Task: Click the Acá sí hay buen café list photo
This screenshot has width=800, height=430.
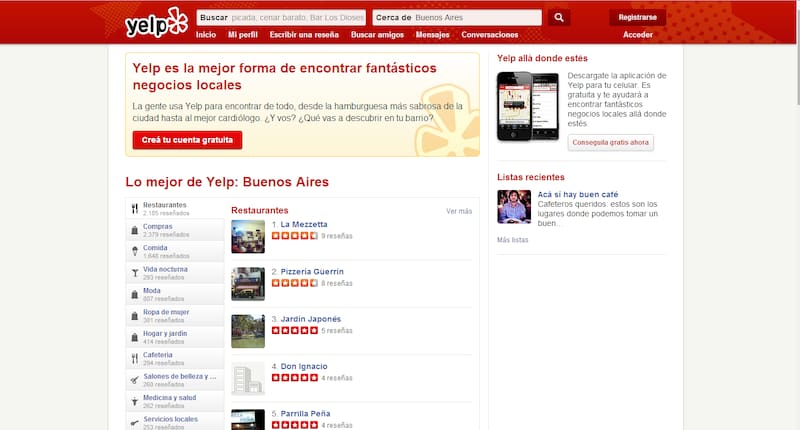Action: pos(514,207)
